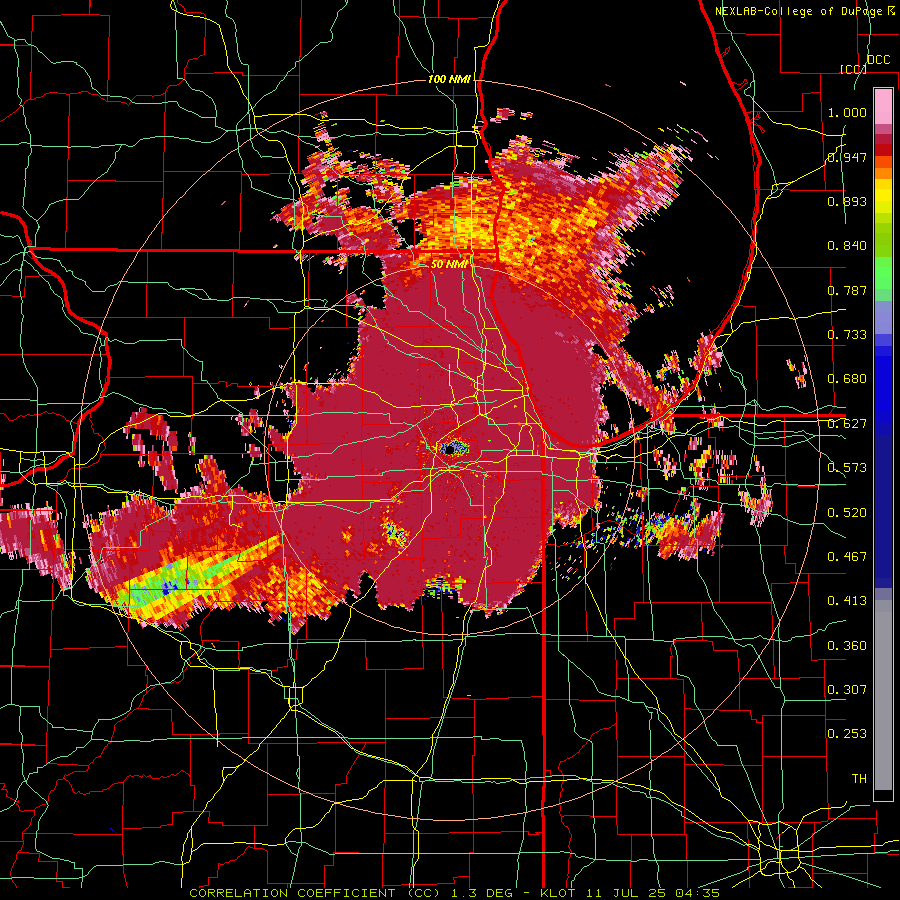Click the 11 JUL 25 04:35 timestamp
The height and width of the screenshot is (900, 900).
[651, 893]
